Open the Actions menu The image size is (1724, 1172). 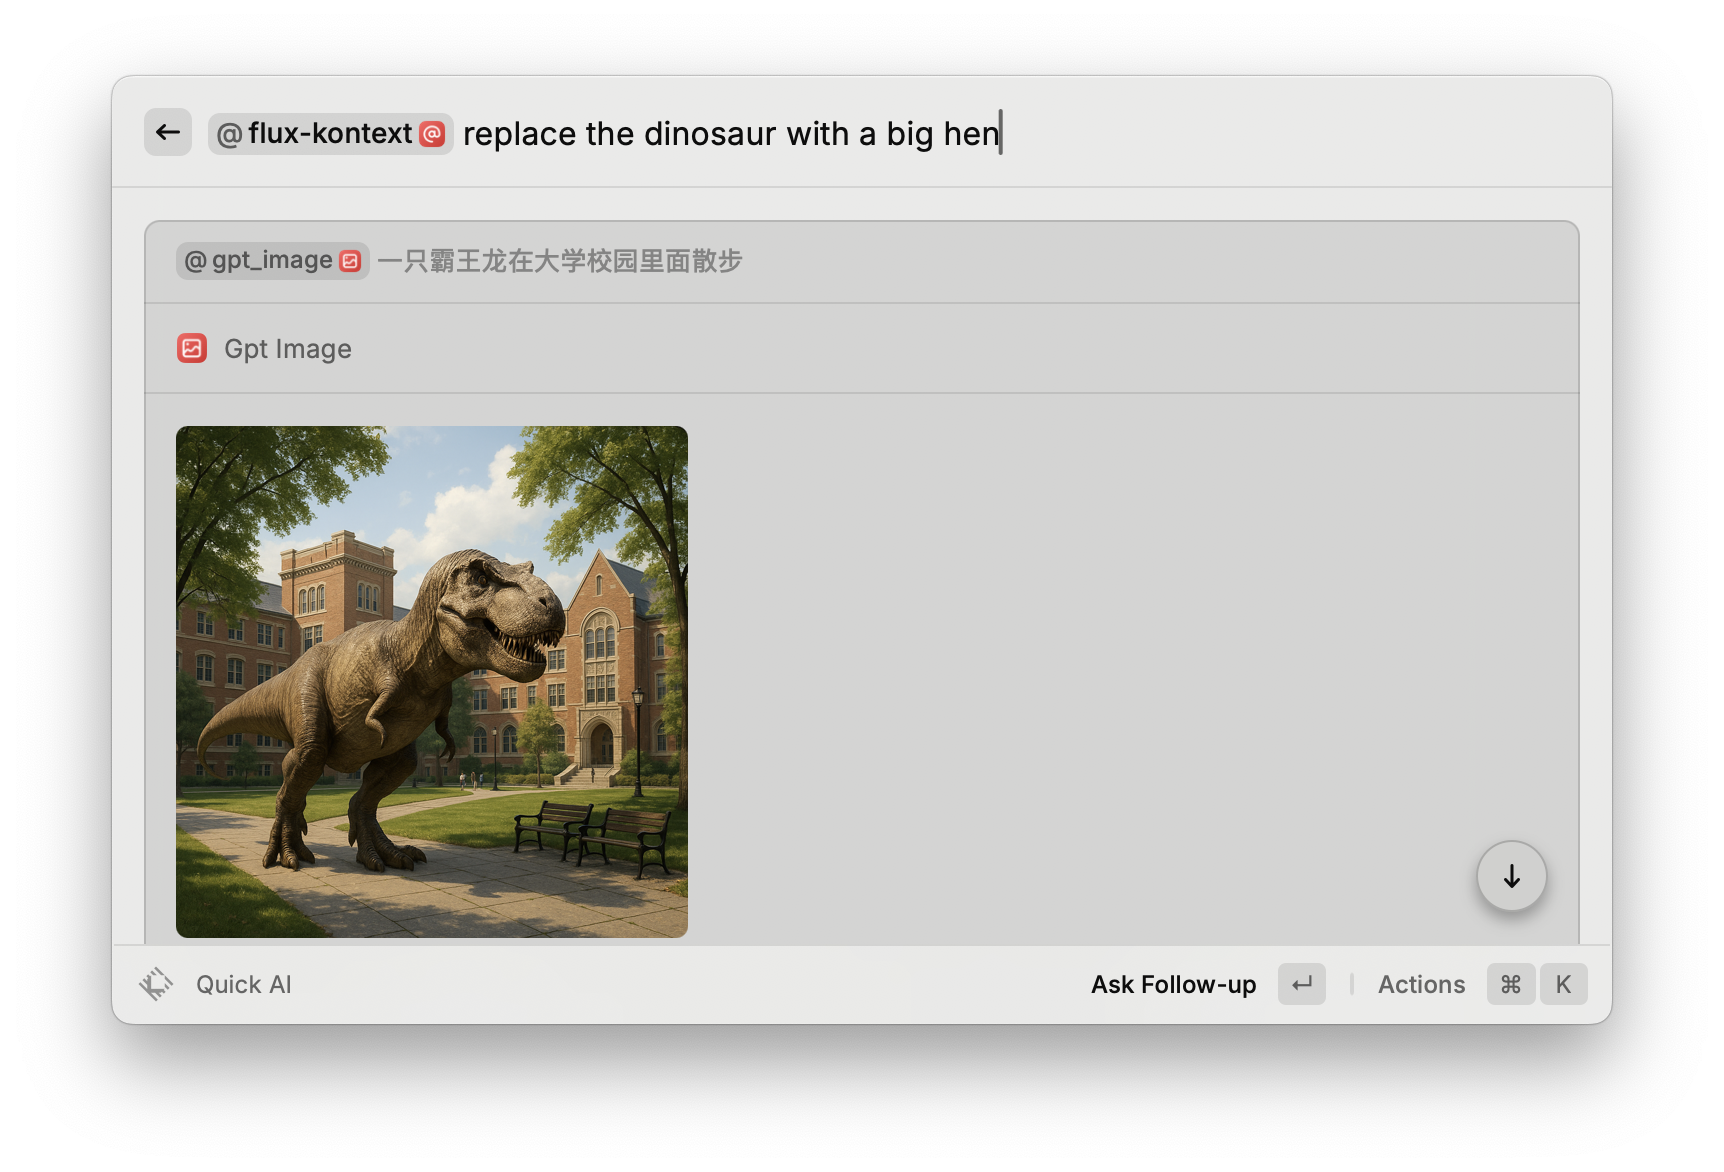(1421, 984)
